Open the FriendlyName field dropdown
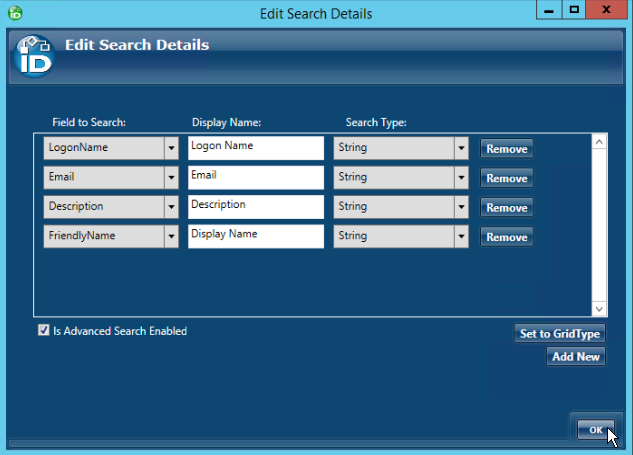The width and height of the screenshot is (633, 455). (x=171, y=237)
